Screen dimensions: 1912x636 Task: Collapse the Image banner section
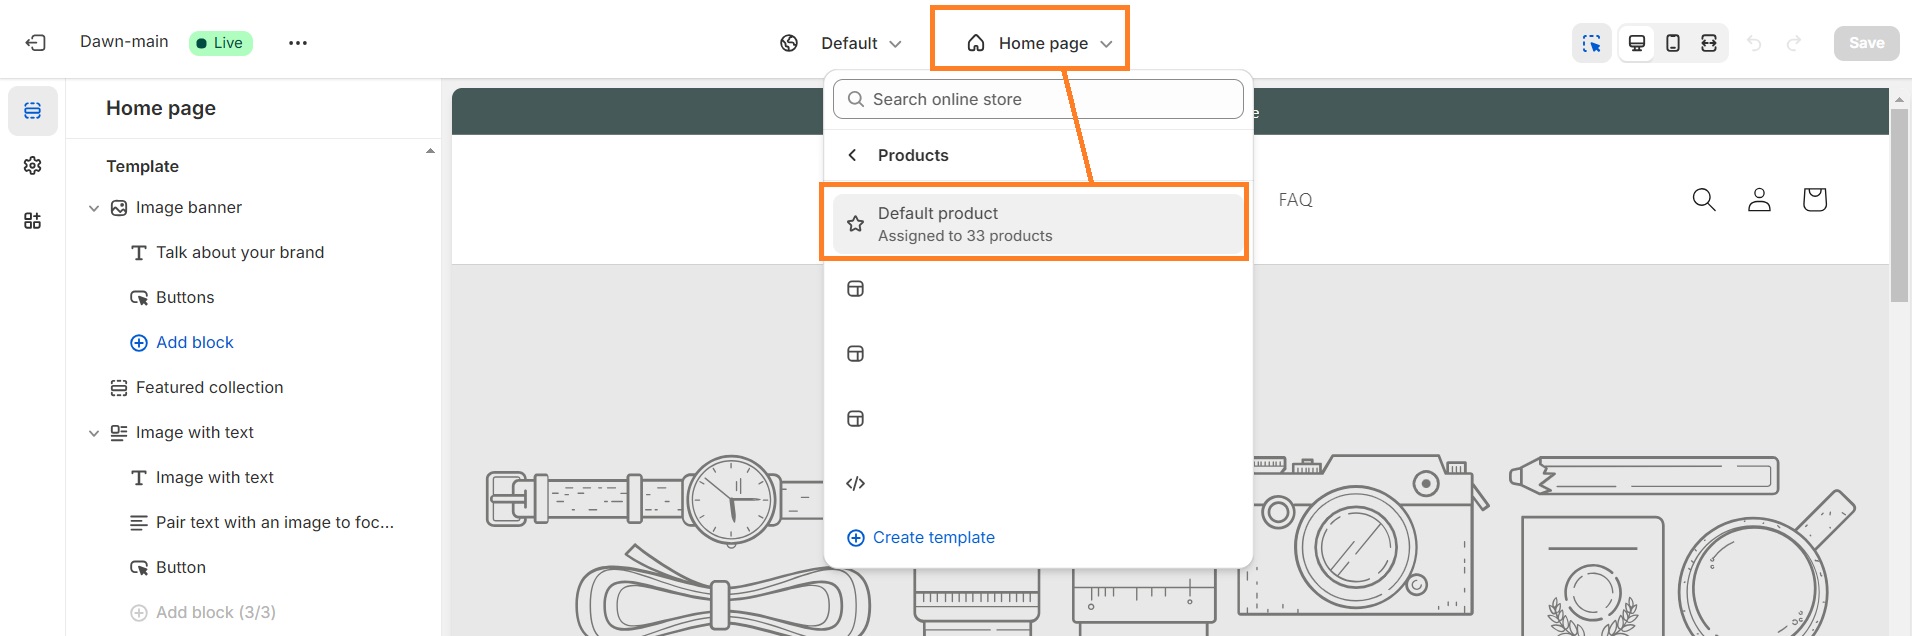pos(94,208)
